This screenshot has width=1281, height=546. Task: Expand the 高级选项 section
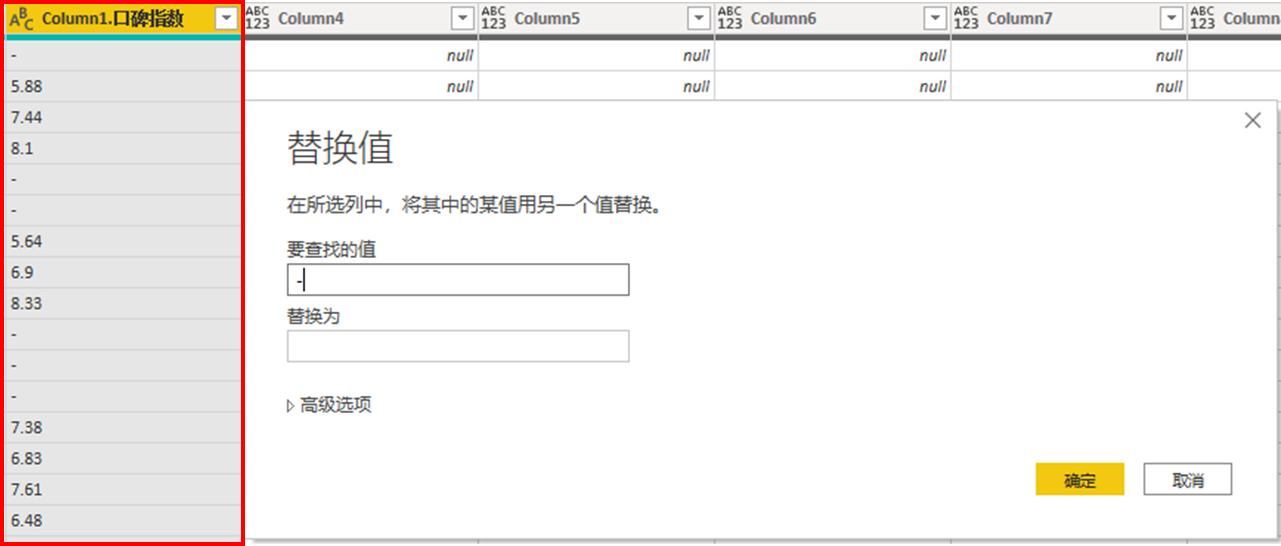coord(330,405)
